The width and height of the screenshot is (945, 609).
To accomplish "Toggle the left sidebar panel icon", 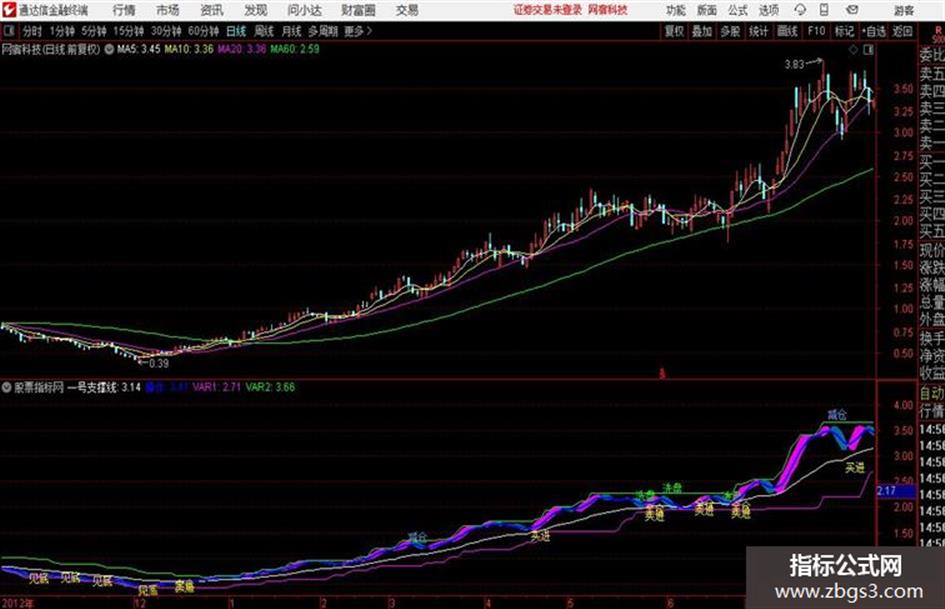I will click(x=8, y=31).
